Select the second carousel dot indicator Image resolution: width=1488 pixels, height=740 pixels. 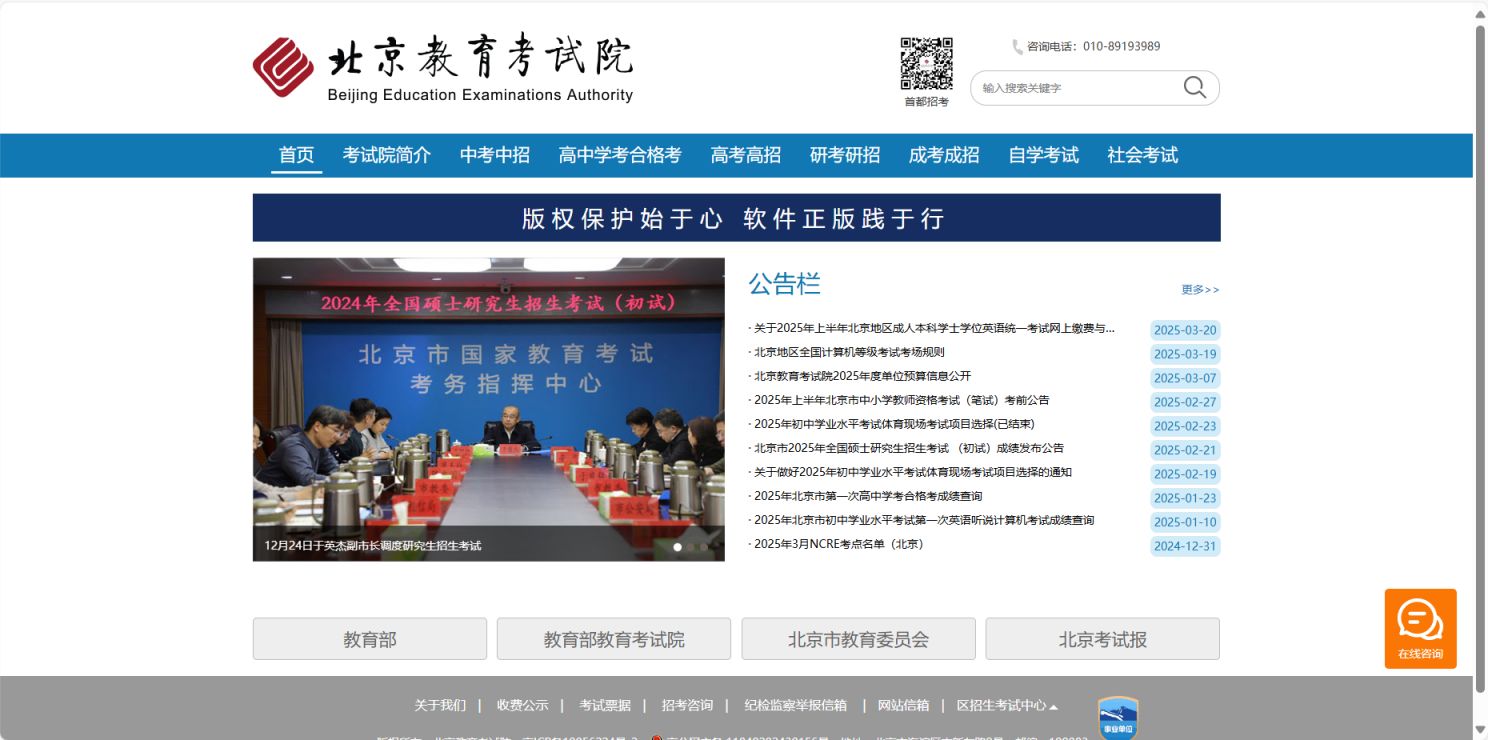pos(691,547)
